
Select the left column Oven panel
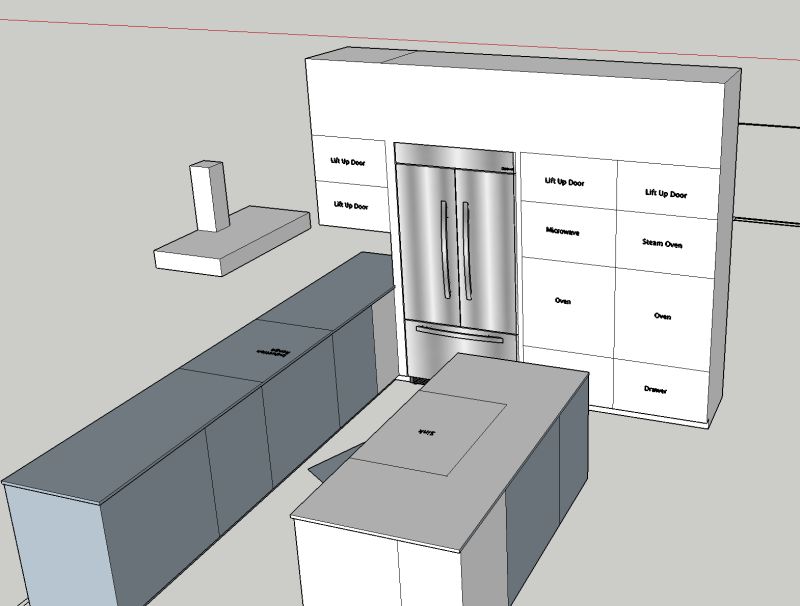[563, 300]
